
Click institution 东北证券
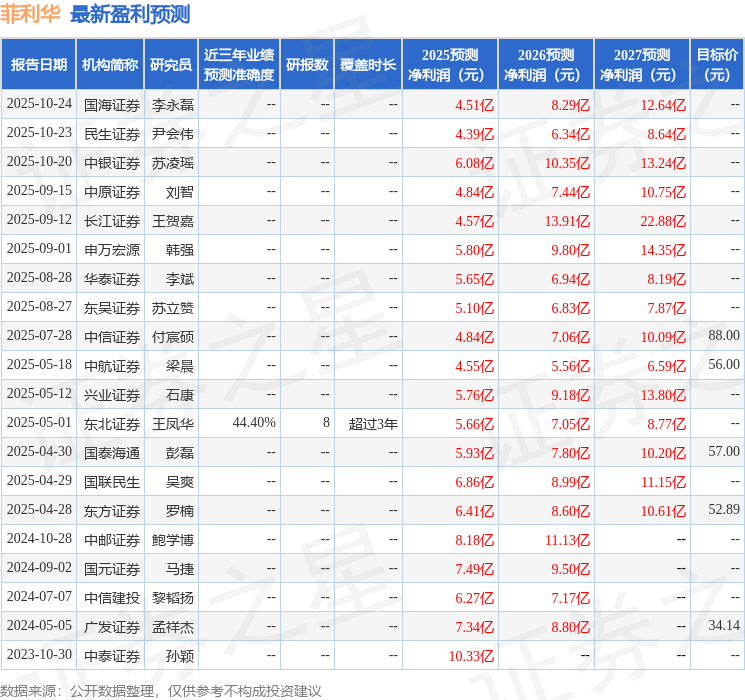[112, 423]
